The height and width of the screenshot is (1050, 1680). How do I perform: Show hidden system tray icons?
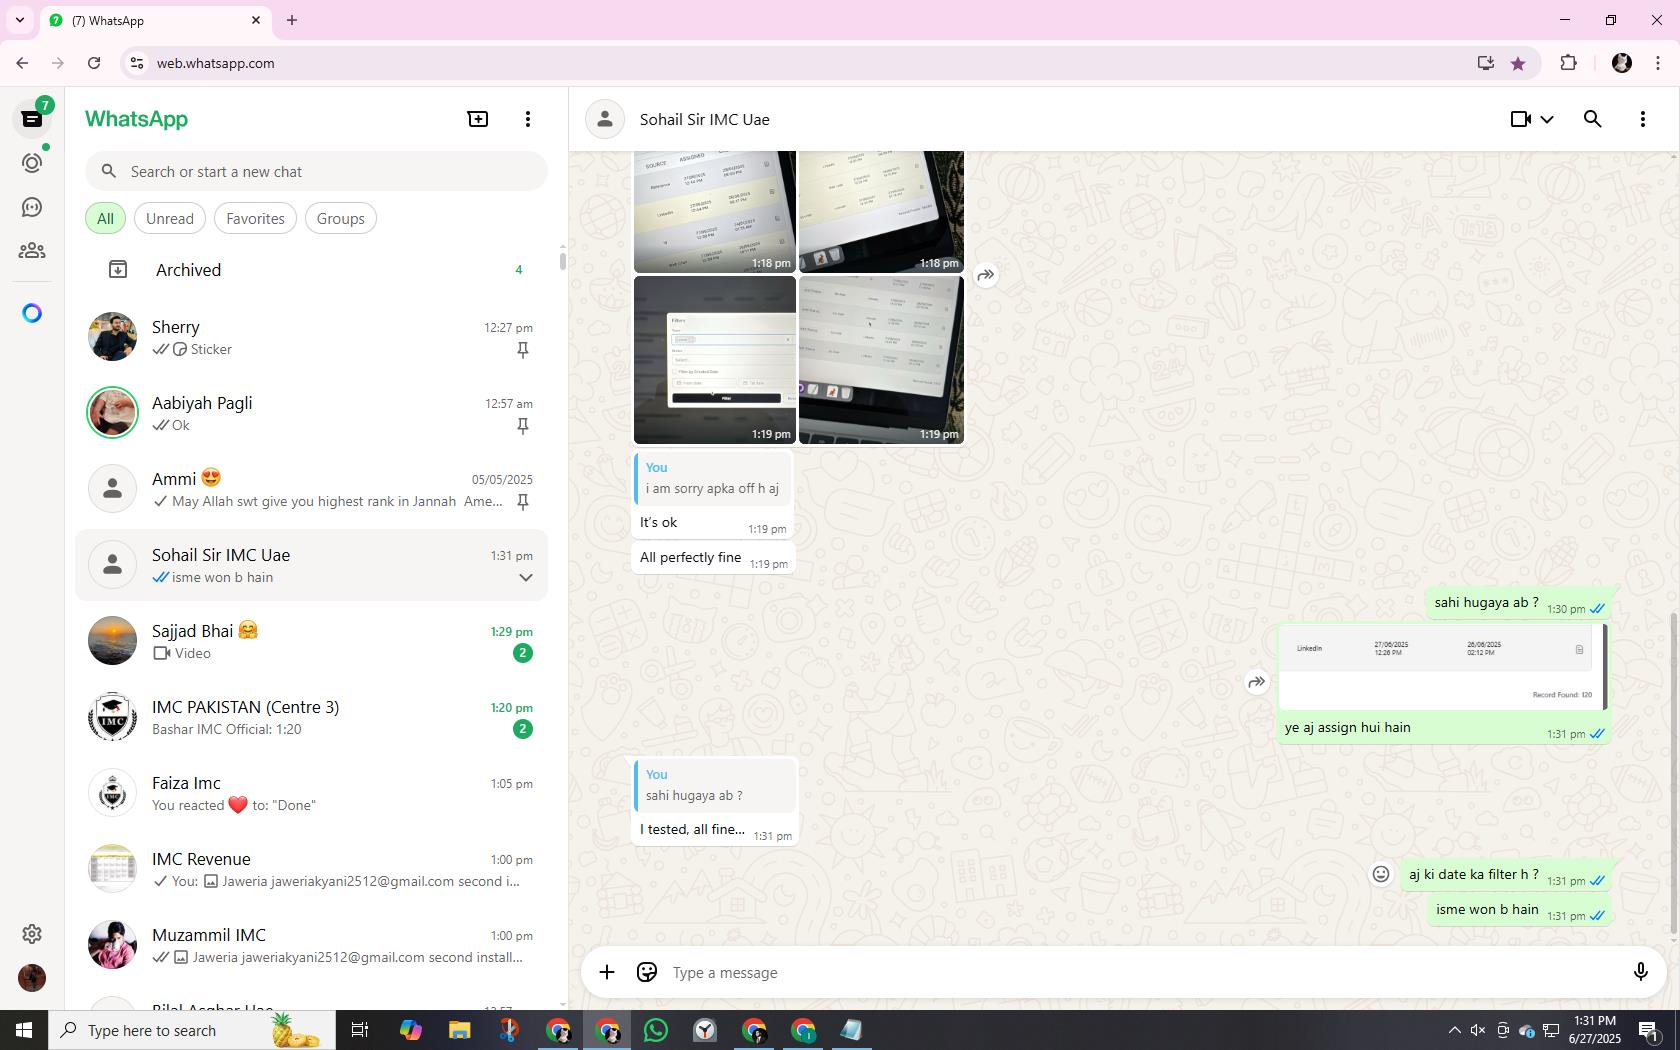click(1455, 1030)
